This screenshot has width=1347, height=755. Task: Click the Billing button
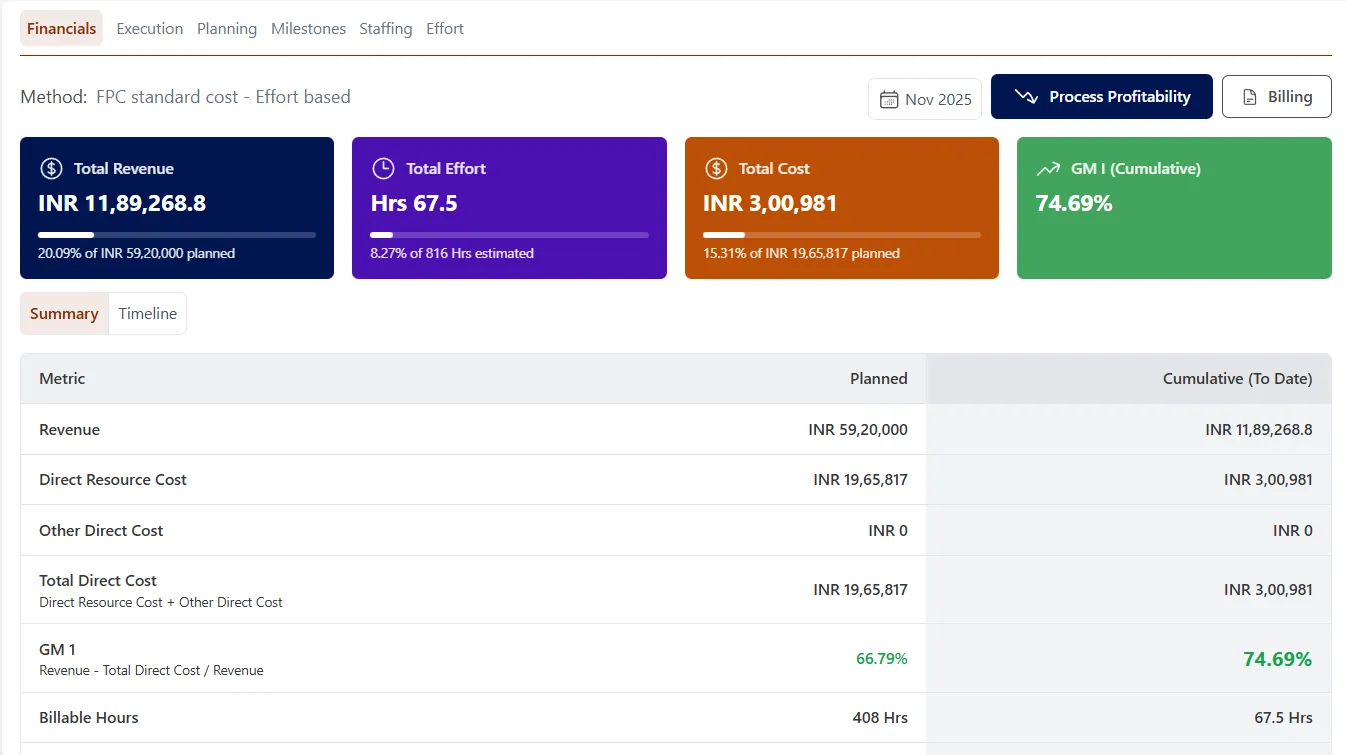click(1277, 97)
